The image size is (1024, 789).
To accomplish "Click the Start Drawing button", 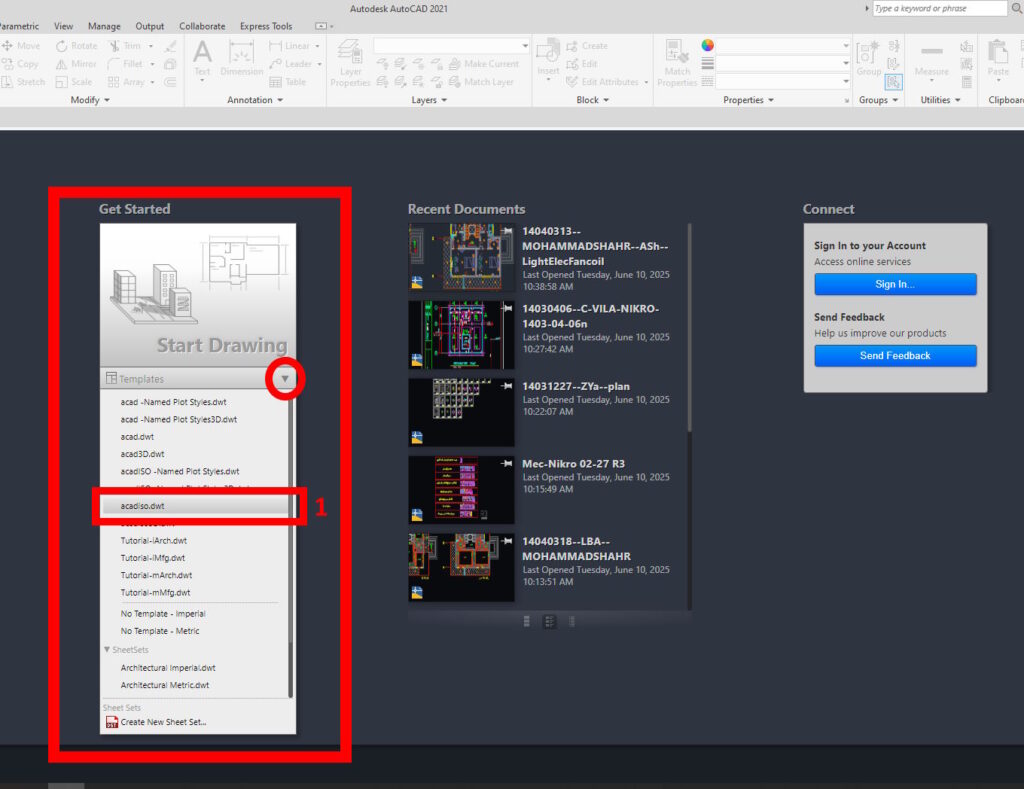I will pyautogui.click(x=198, y=295).
